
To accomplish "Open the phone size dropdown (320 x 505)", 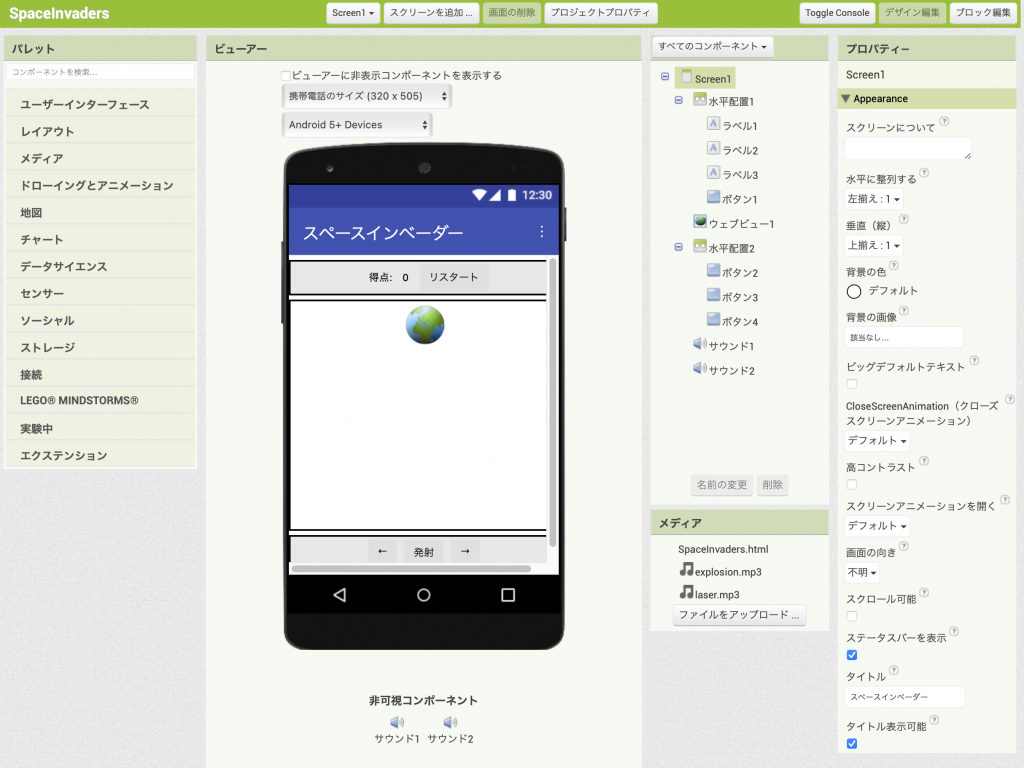I will pyautogui.click(x=366, y=96).
